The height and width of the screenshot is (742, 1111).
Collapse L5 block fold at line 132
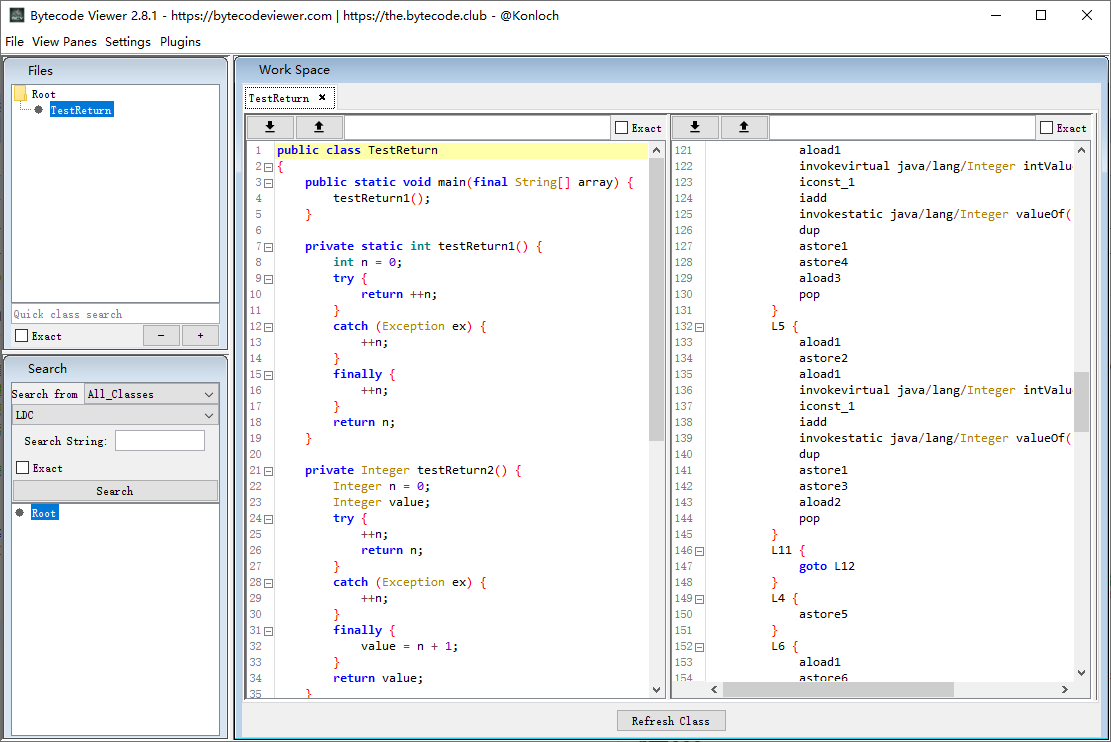click(699, 327)
